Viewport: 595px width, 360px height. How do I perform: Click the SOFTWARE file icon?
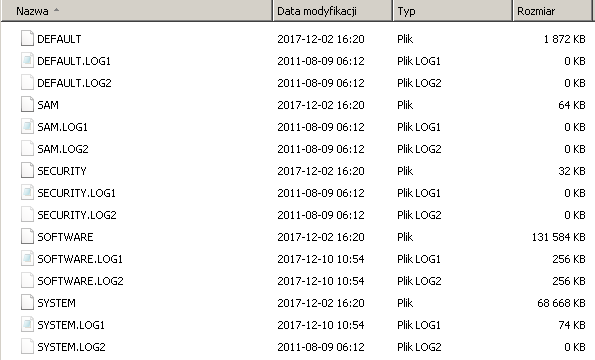(x=27, y=237)
